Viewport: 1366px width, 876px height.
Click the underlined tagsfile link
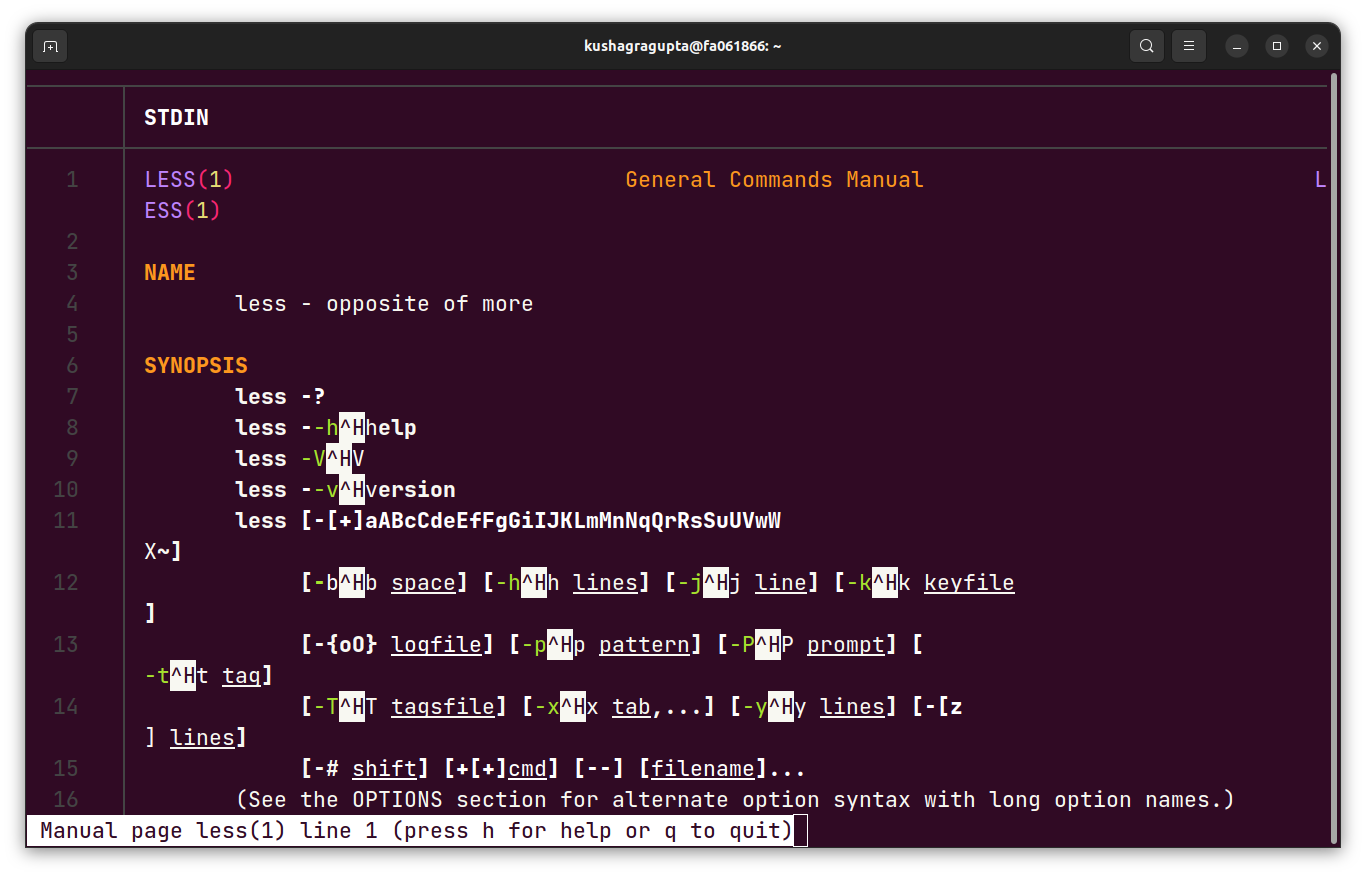click(444, 706)
